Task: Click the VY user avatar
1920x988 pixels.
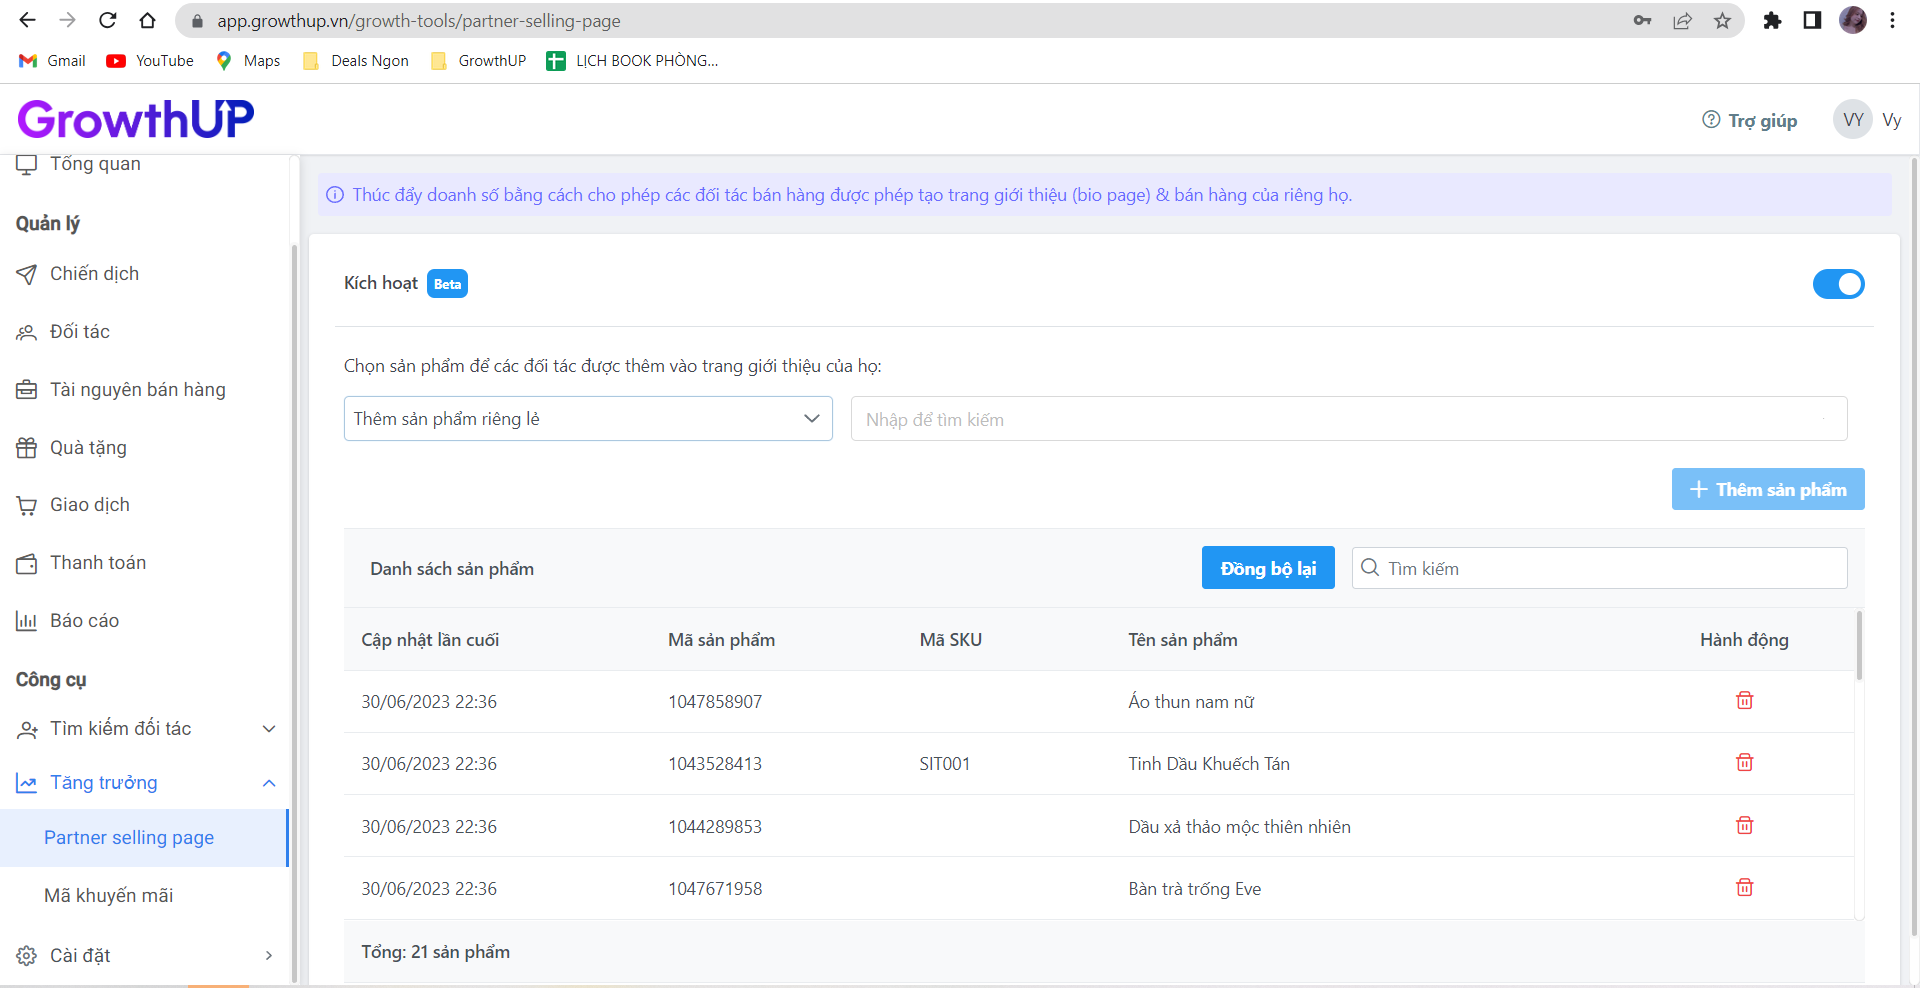Action: [x=1852, y=120]
